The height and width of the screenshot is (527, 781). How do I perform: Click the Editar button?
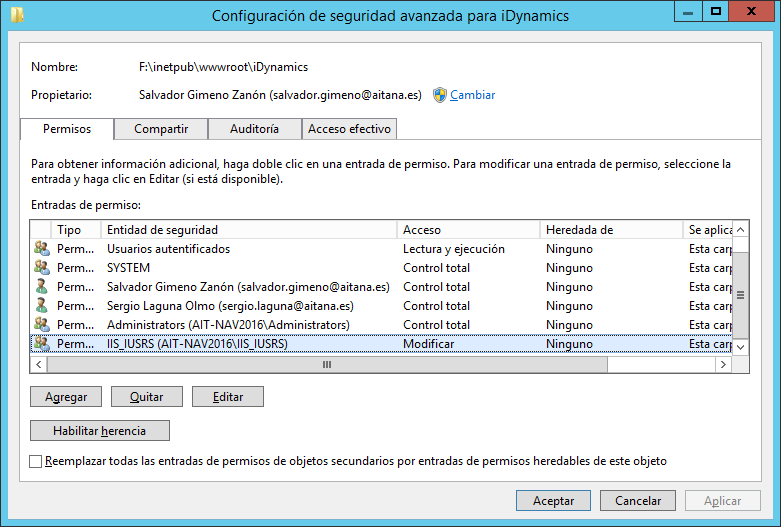click(228, 396)
